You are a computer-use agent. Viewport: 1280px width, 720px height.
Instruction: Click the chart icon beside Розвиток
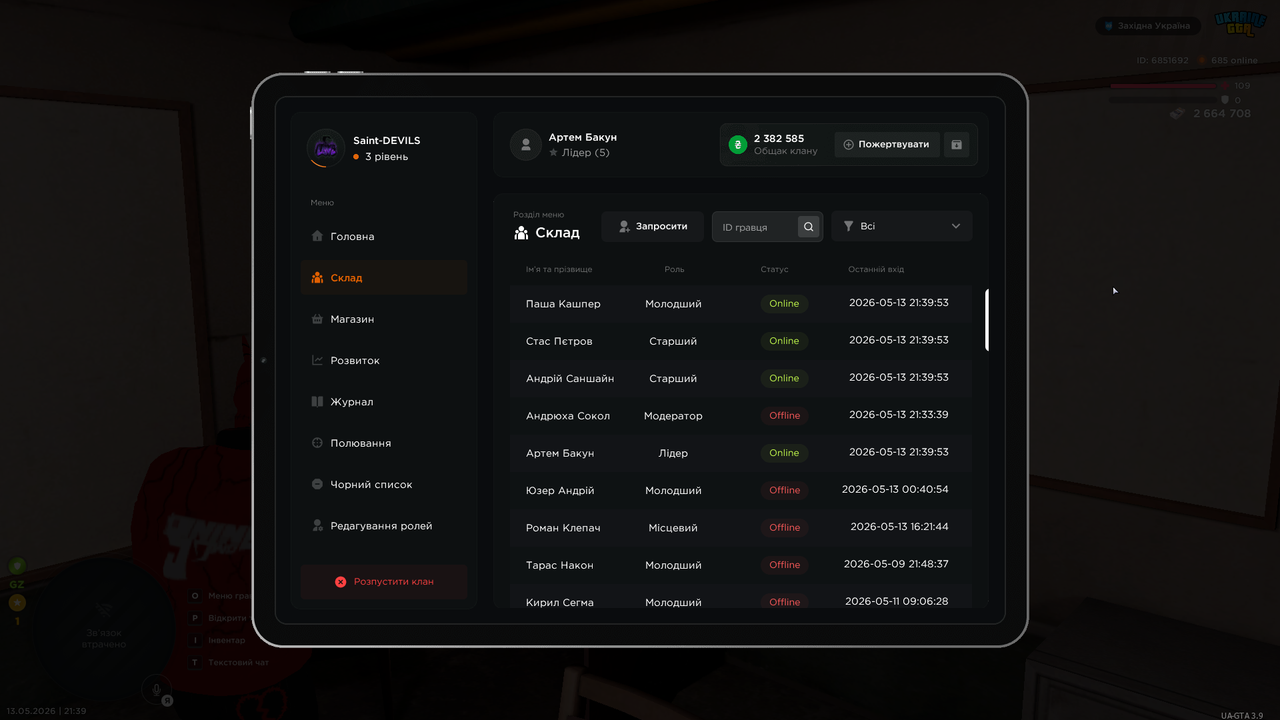click(317, 360)
